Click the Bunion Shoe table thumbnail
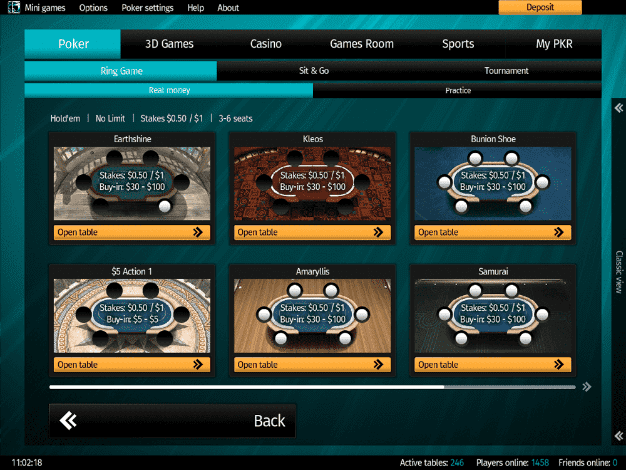Image resolution: width=626 pixels, height=470 pixels. coord(493,183)
